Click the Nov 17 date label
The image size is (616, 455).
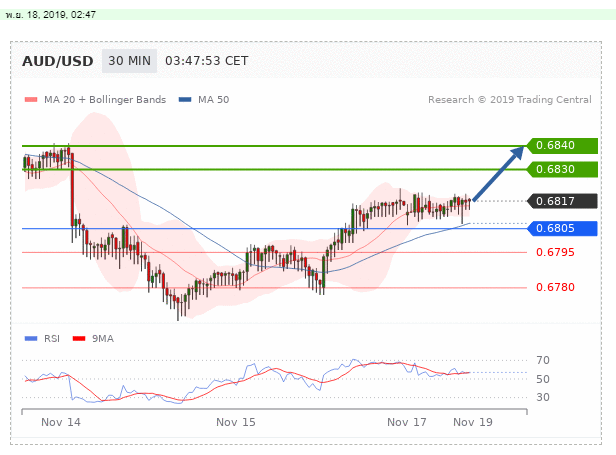[407, 422]
